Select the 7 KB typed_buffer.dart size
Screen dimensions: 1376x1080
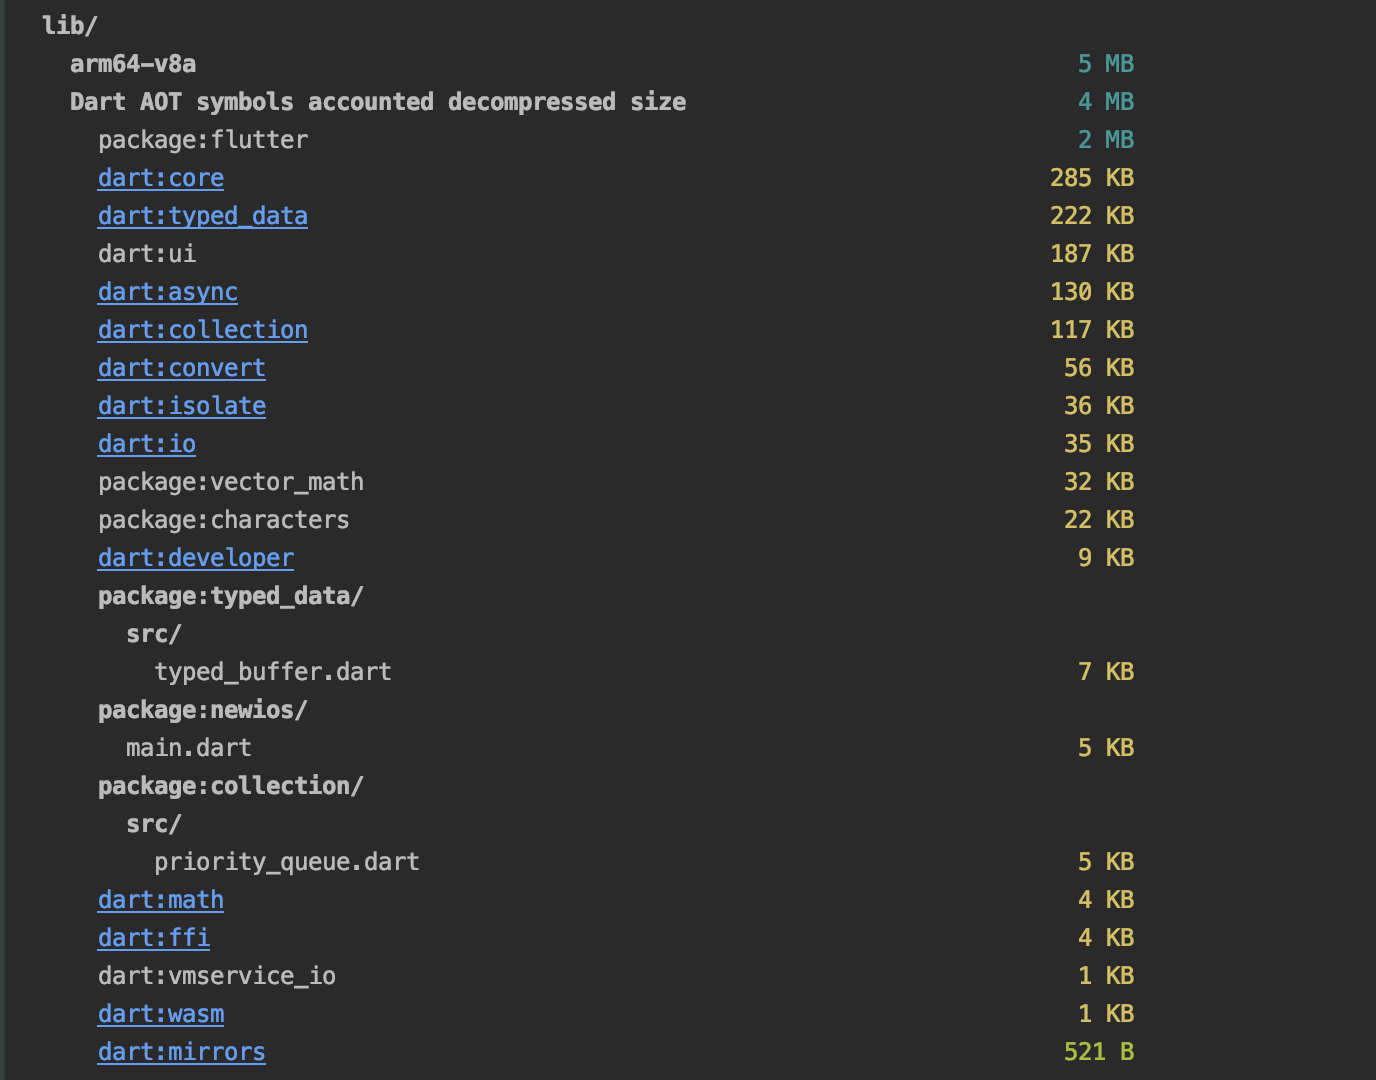1106,672
